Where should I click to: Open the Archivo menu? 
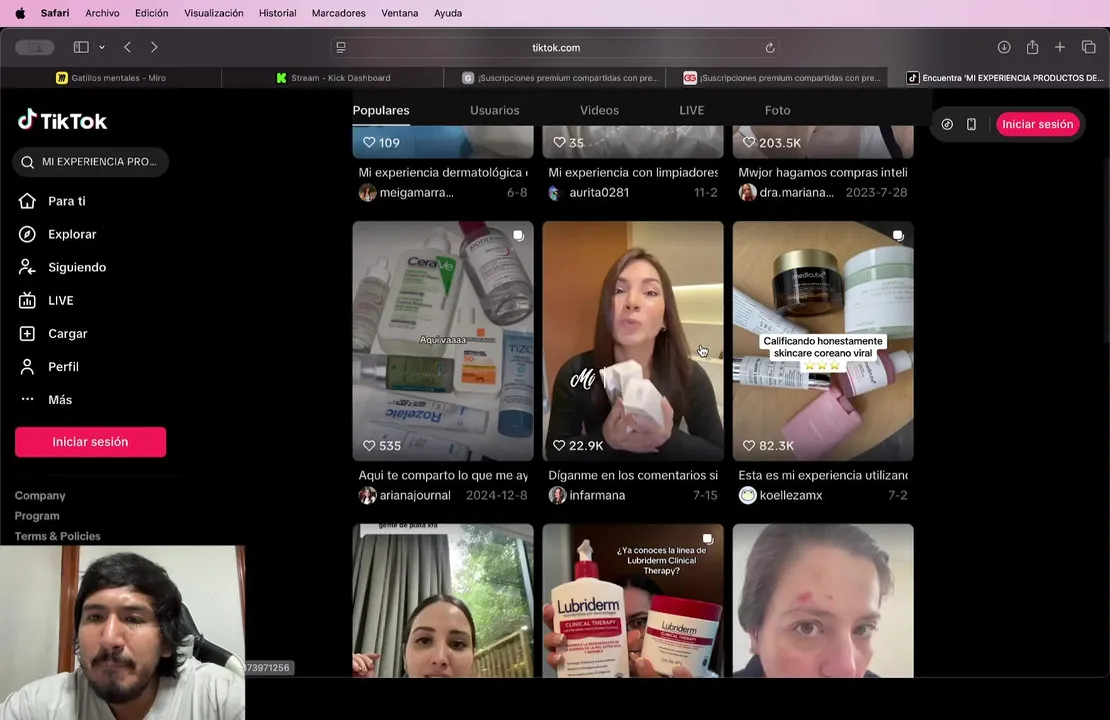point(102,13)
